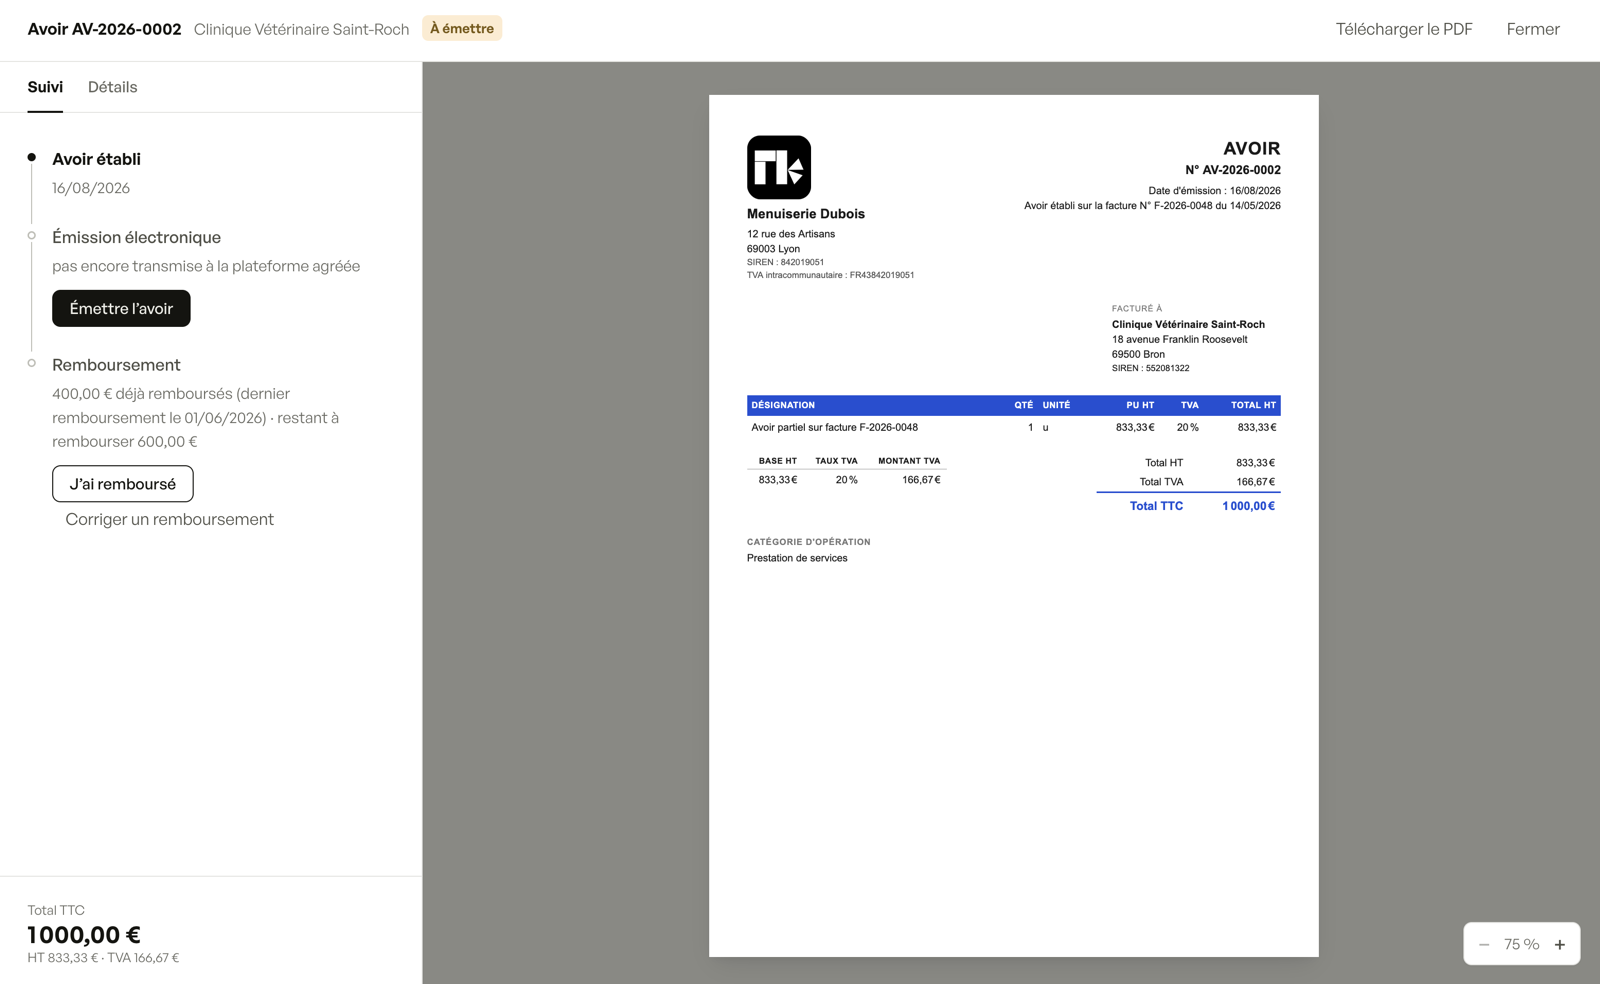1600x984 pixels.
Task: Click the Remboursement step heading
Action: point(116,365)
